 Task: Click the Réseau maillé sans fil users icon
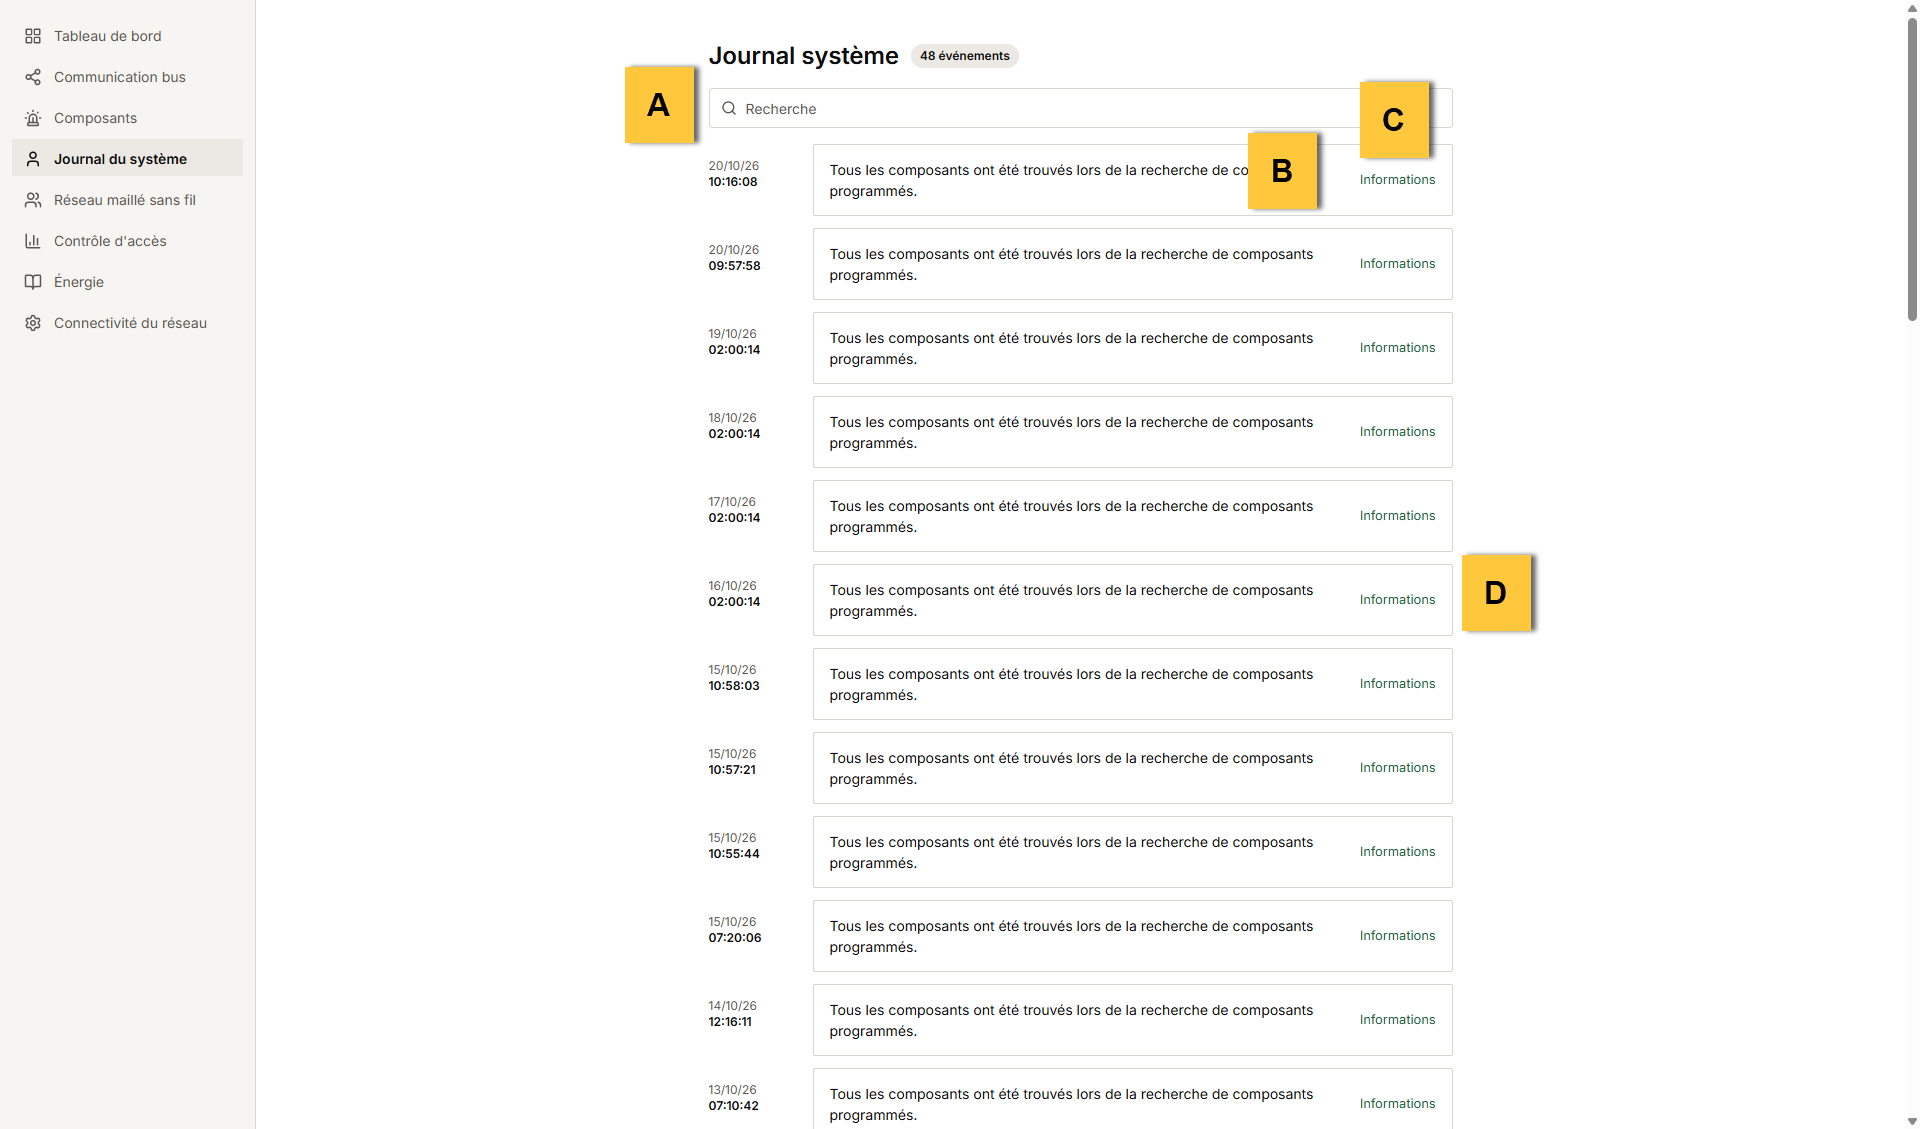click(x=33, y=200)
